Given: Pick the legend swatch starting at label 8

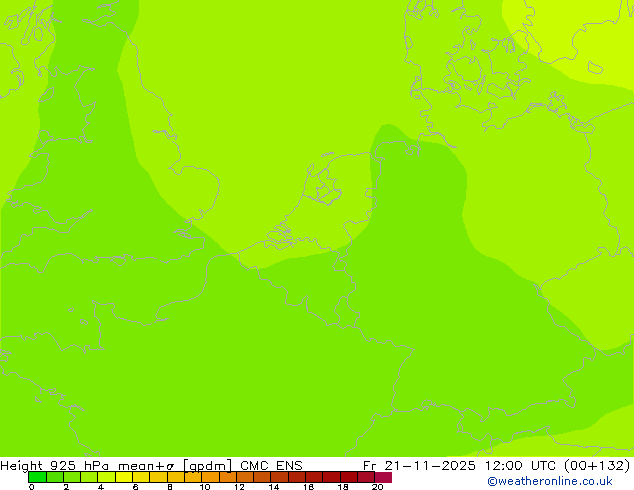Looking at the screenshot, I should tap(176, 477).
